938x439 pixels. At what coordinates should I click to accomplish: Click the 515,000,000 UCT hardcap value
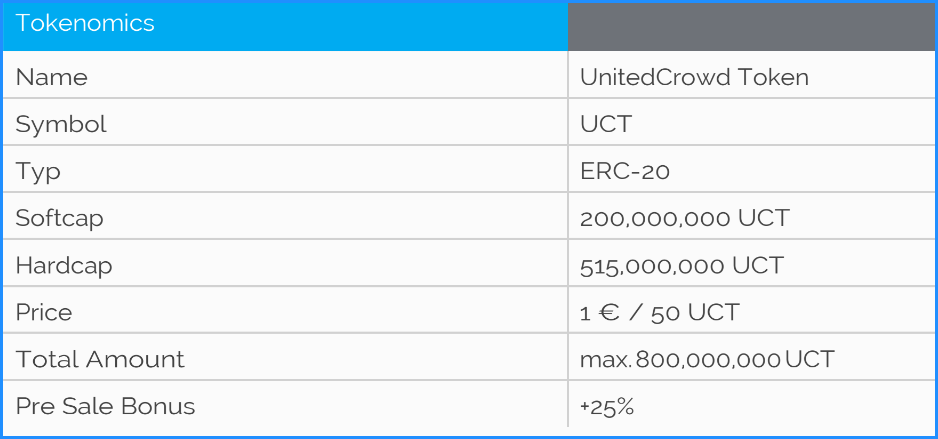(x=682, y=266)
